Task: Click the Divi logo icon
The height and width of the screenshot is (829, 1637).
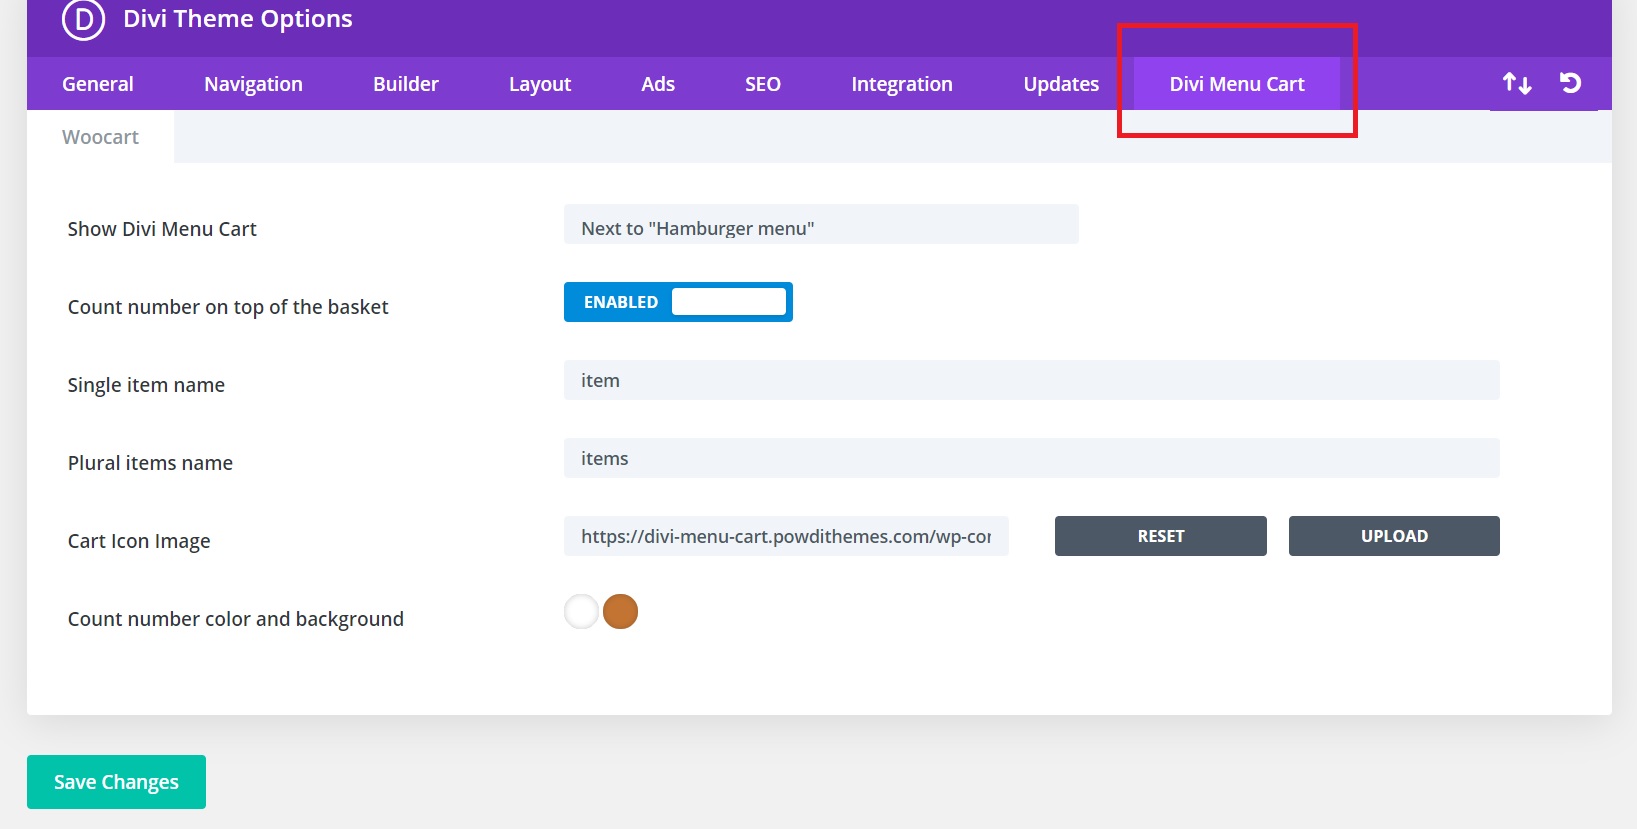Action: coord(83,19)
